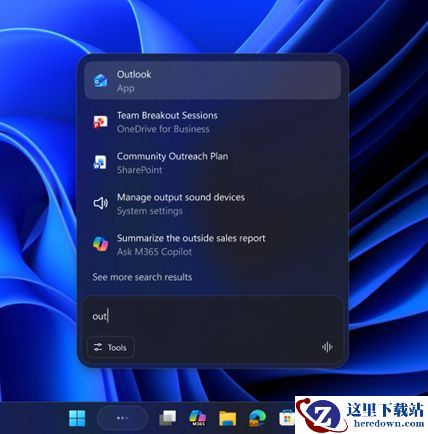The width and height of the screenshot is (428, 434).
Task: Click the M365 Copilot icon in results
Action: [x=100, y=244]
